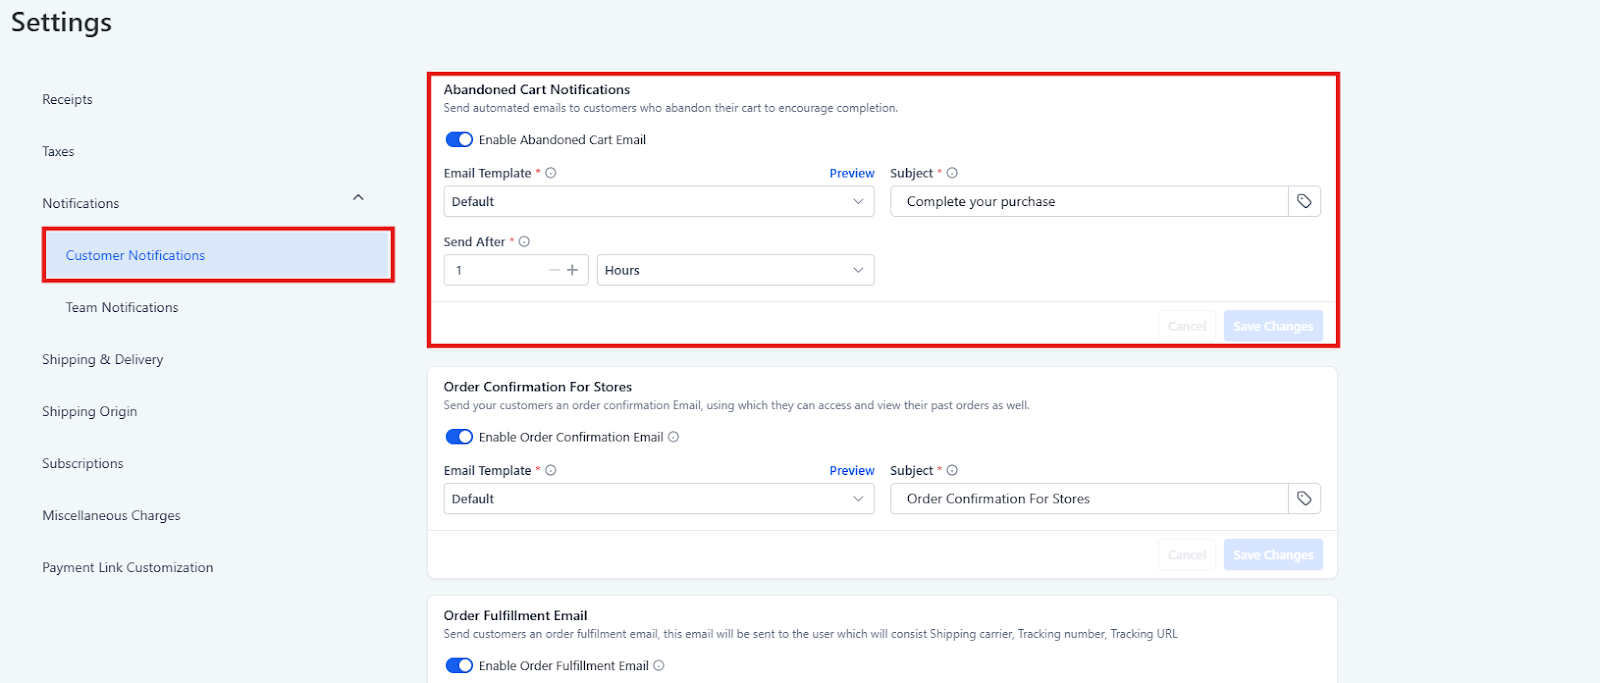Click info icon beside Enable Order Fulfillment Email
This screenshot has width=1600, height=683.
point(659,666)
